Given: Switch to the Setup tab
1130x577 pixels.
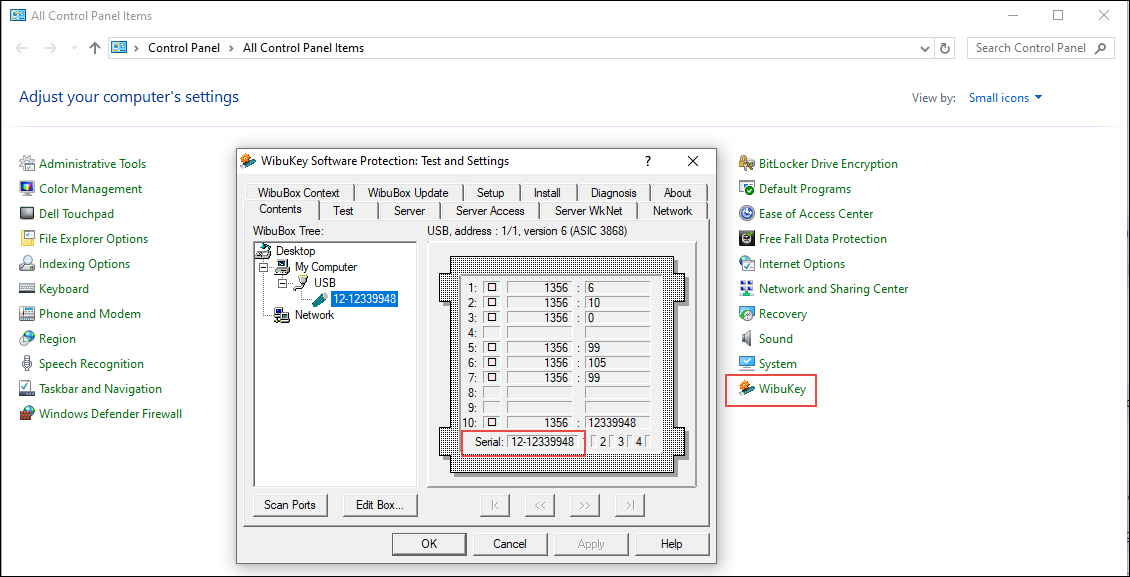Looking at the screenshot, I should point(490,193).
